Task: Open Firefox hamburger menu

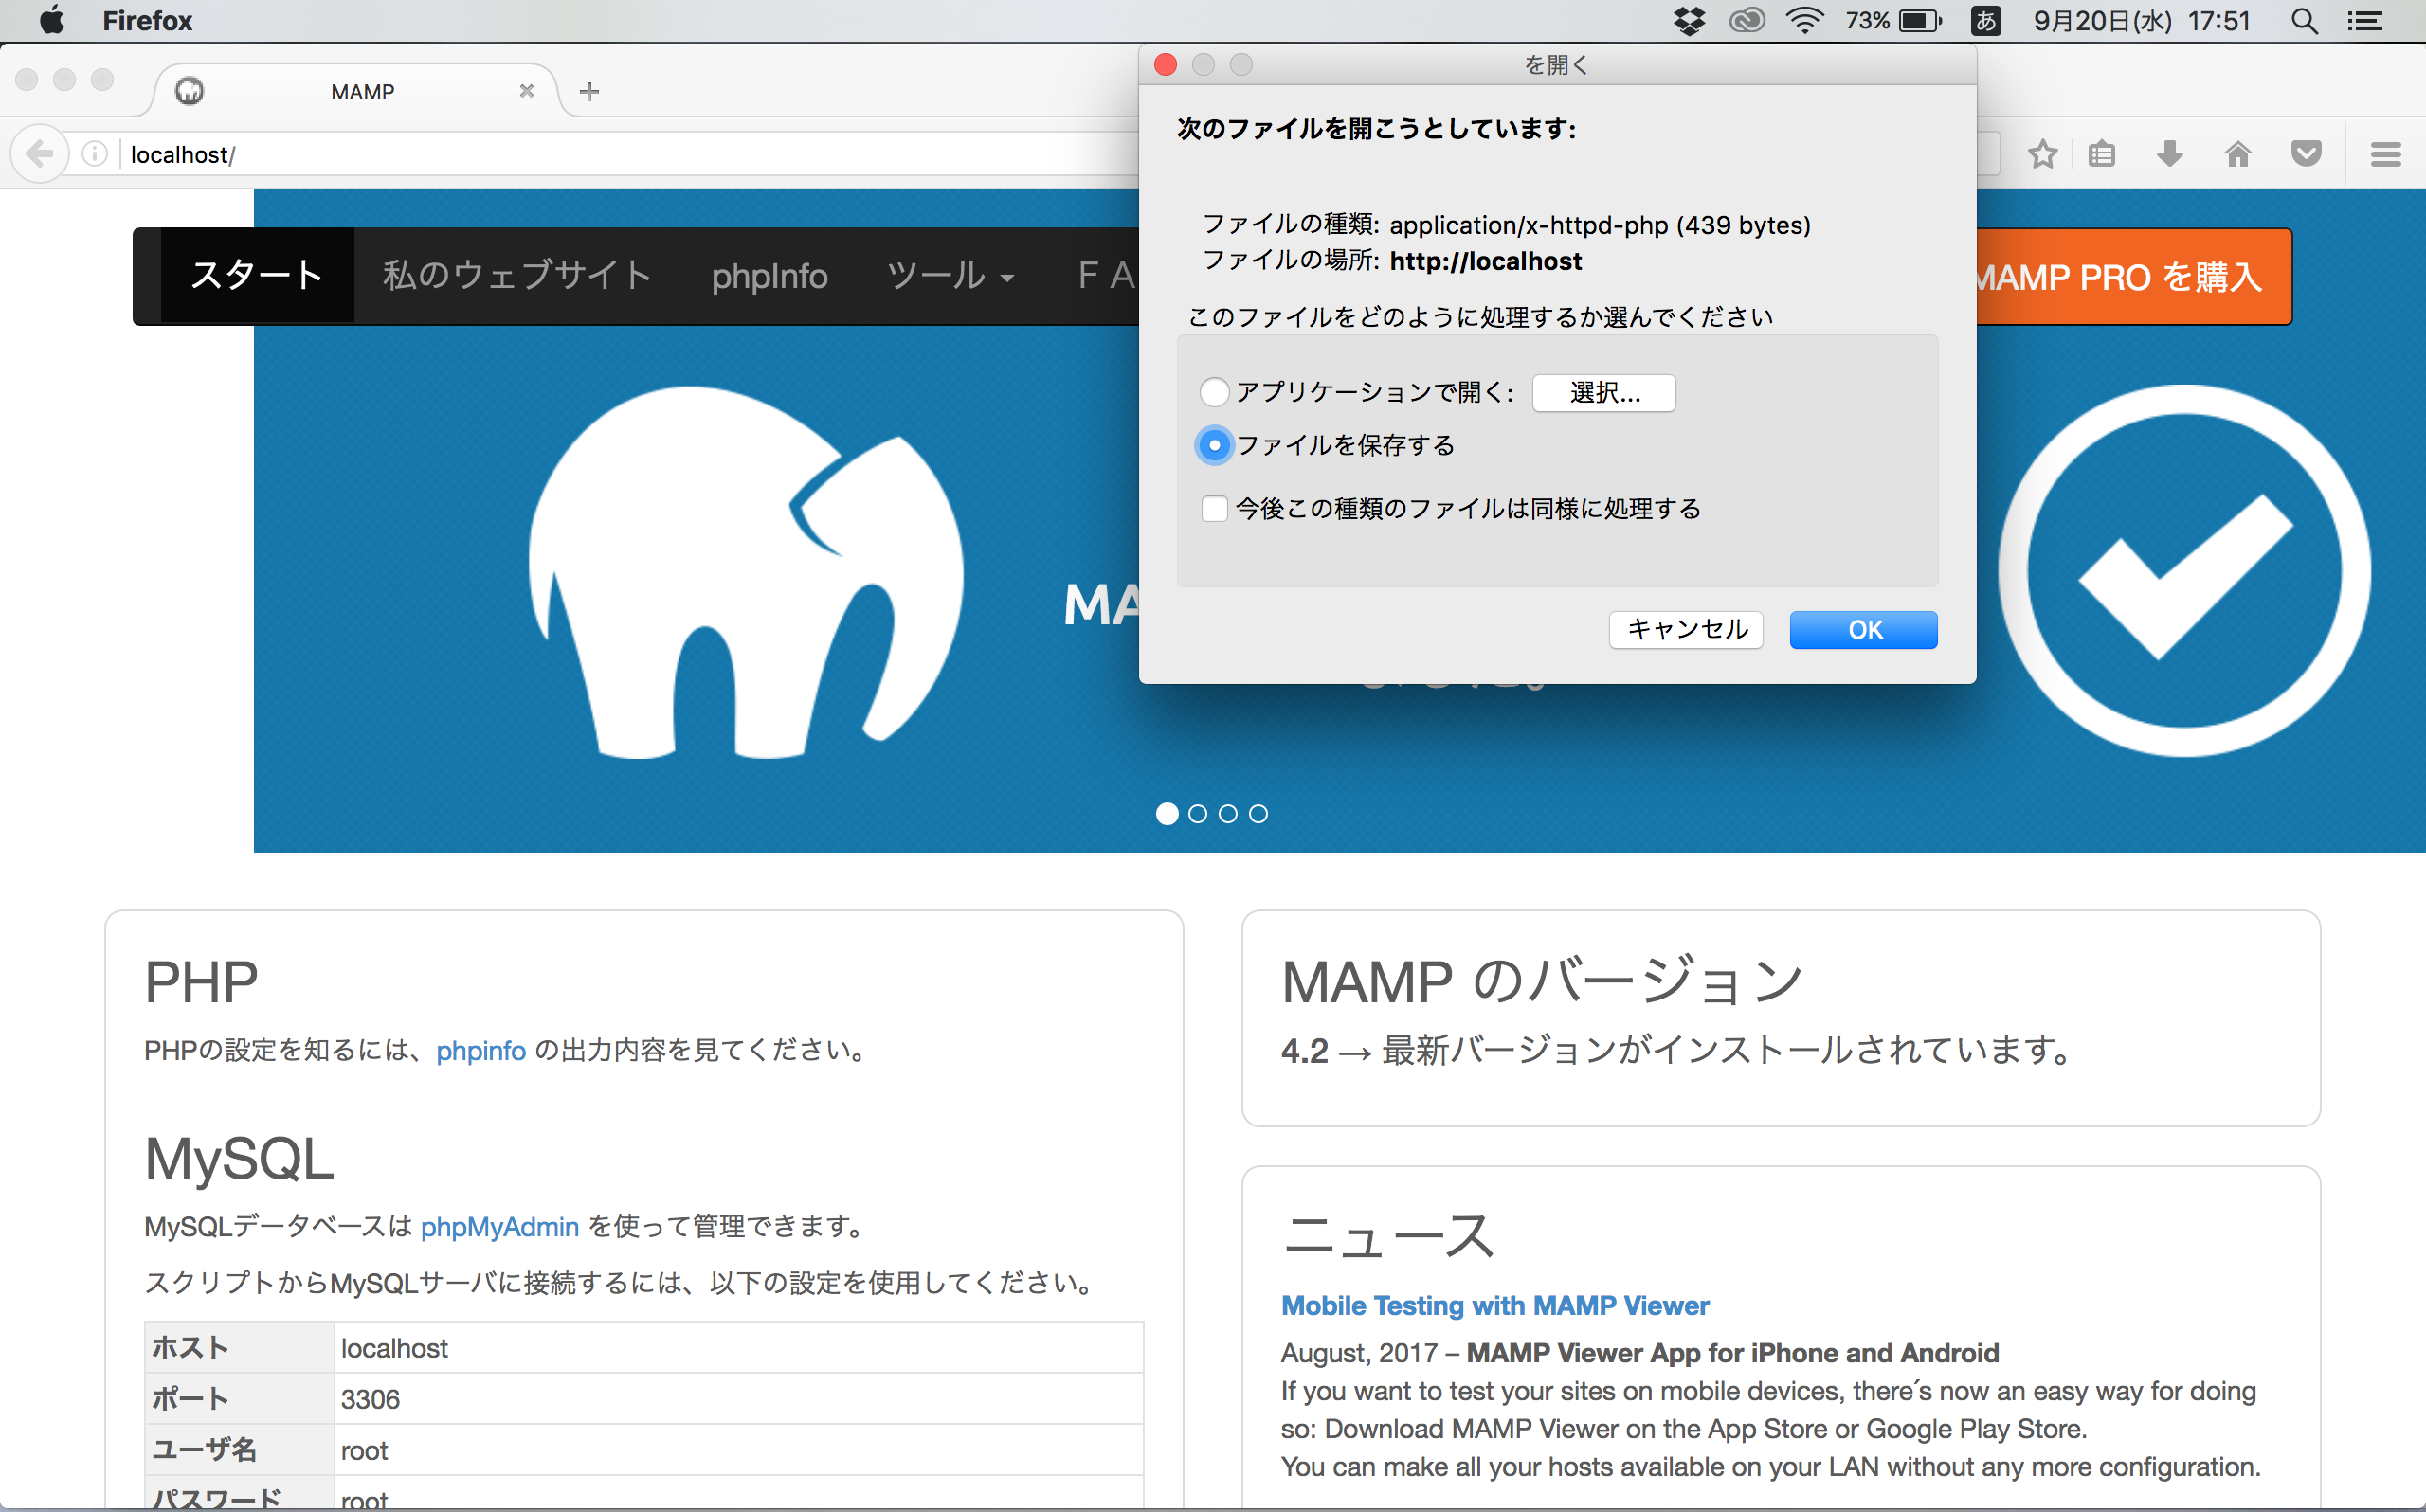Action: point(2385,154)
